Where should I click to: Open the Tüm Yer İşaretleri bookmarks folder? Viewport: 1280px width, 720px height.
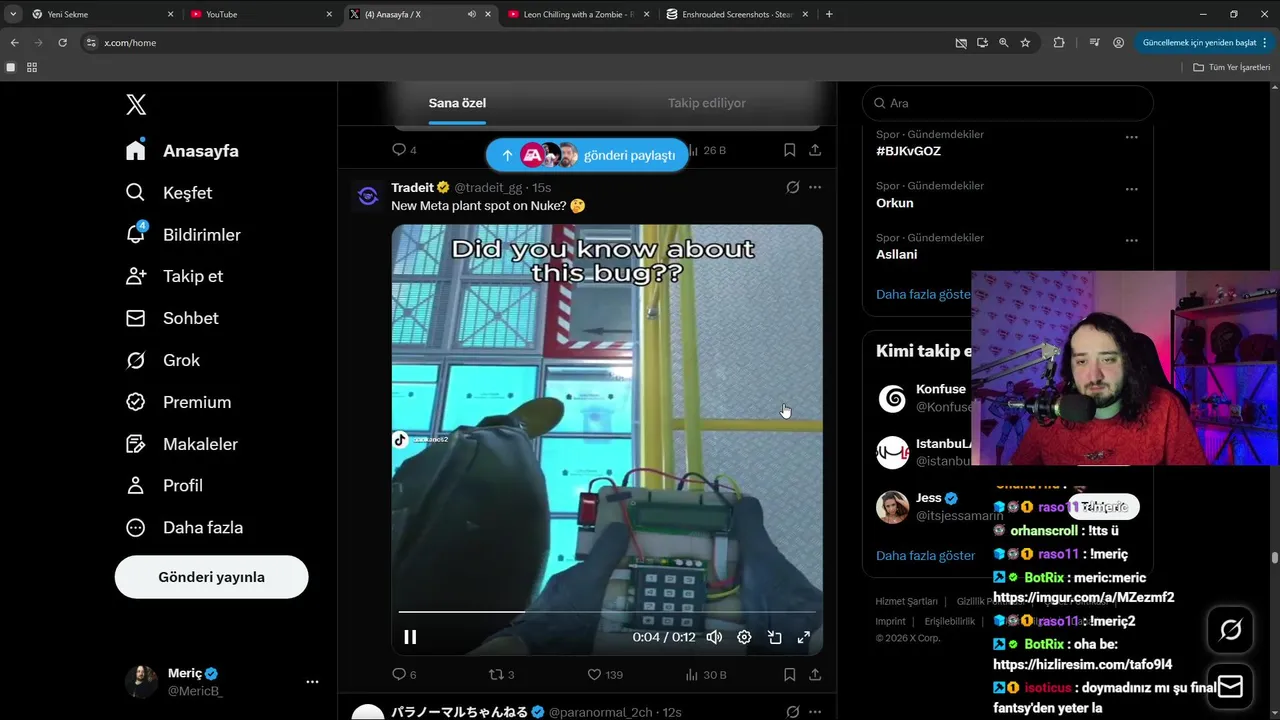tap(1231, 67)
